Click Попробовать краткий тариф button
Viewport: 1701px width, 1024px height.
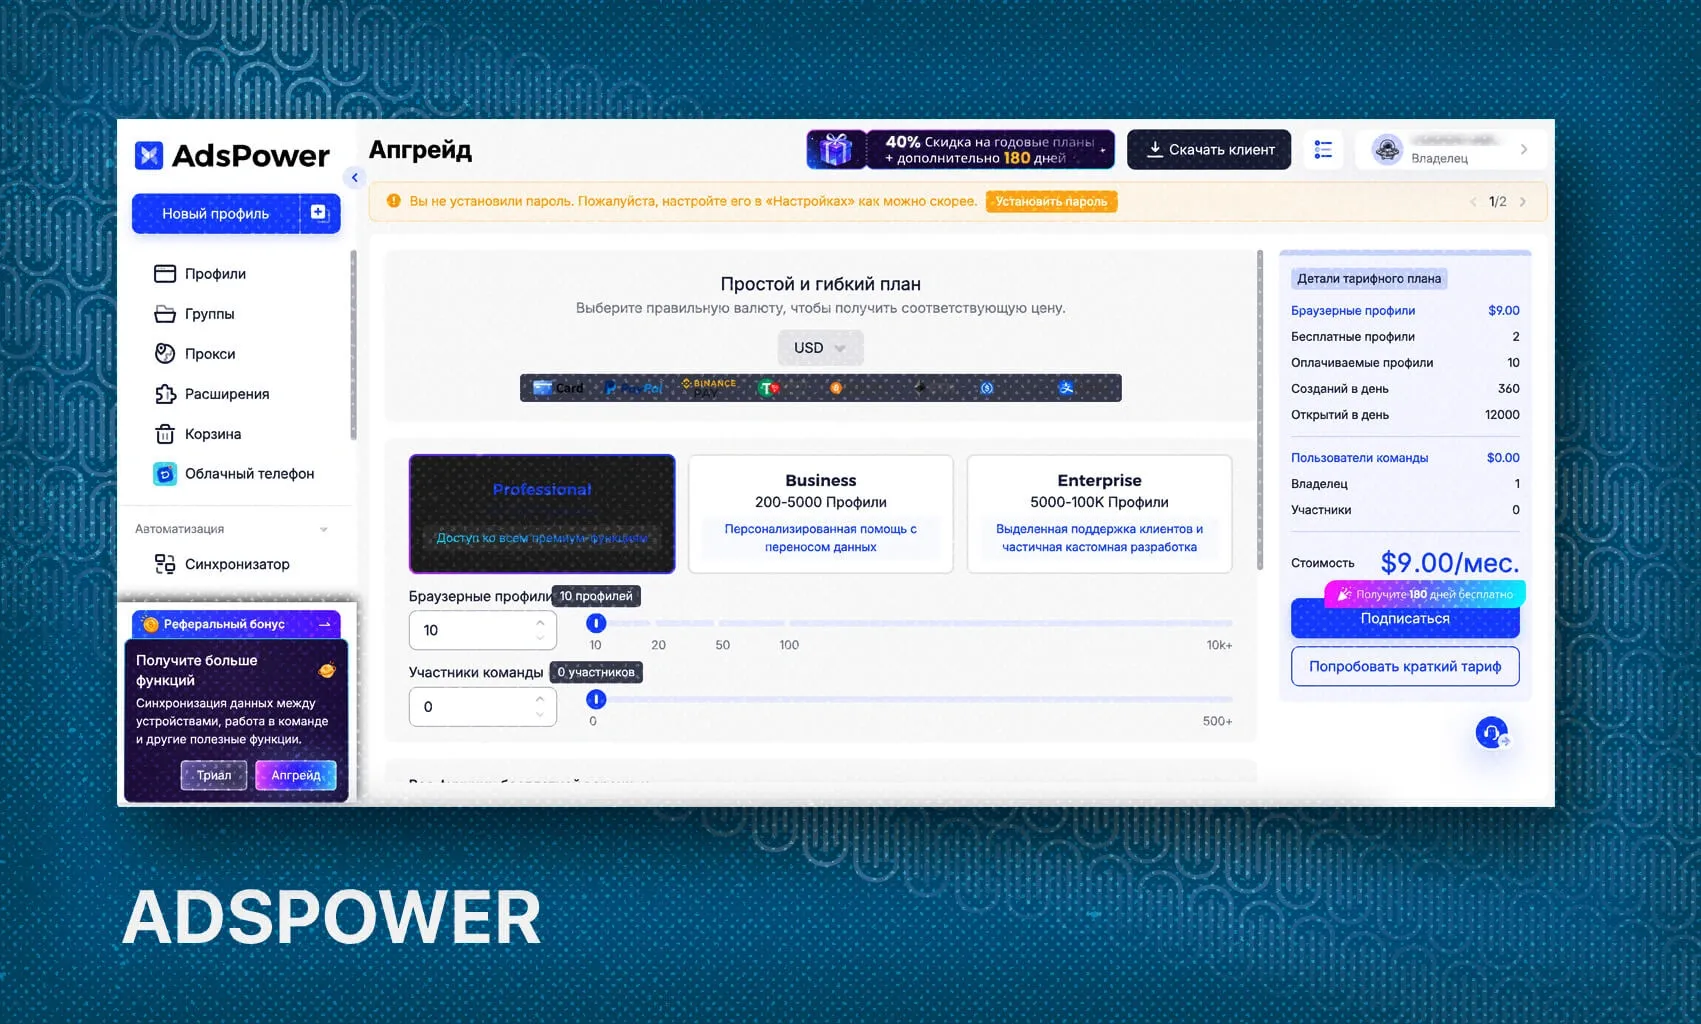coord(1405,666)
